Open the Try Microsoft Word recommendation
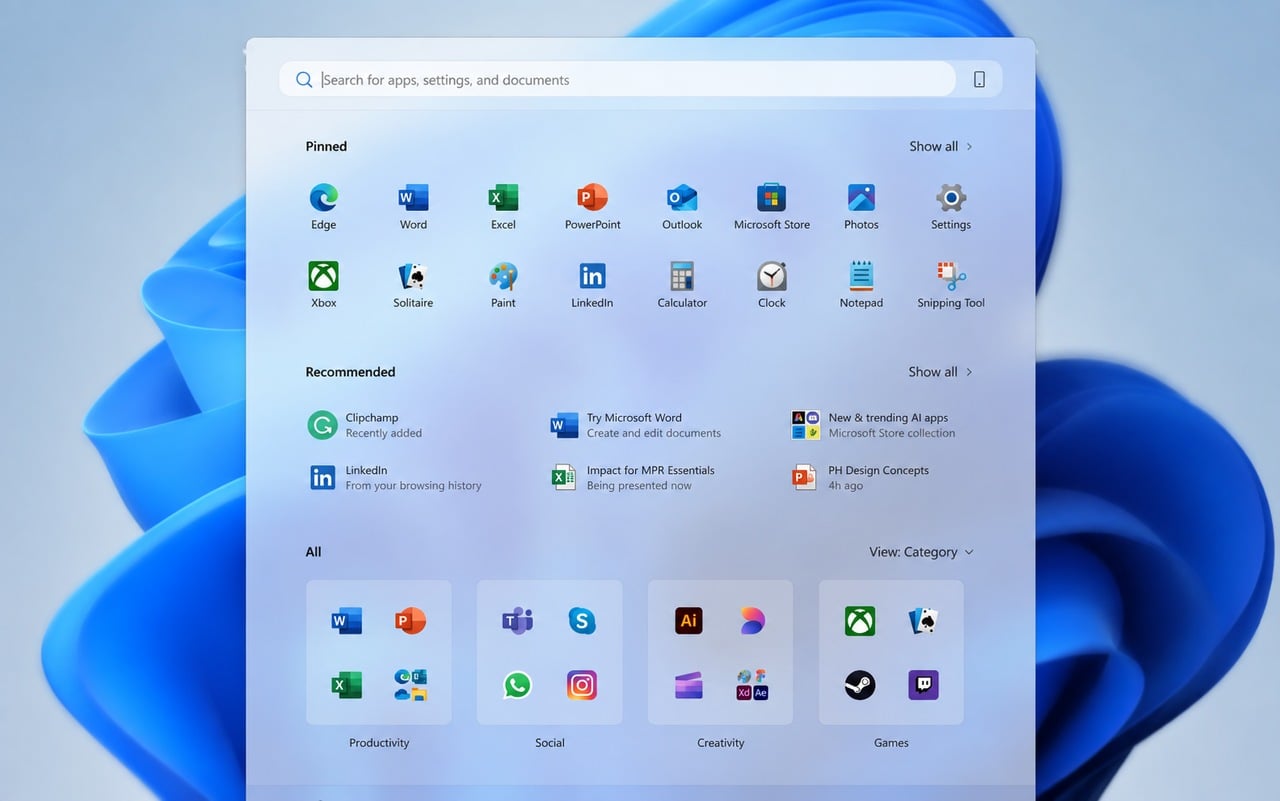Screen dimensions: 1280x801 click(x=636, y=425)
